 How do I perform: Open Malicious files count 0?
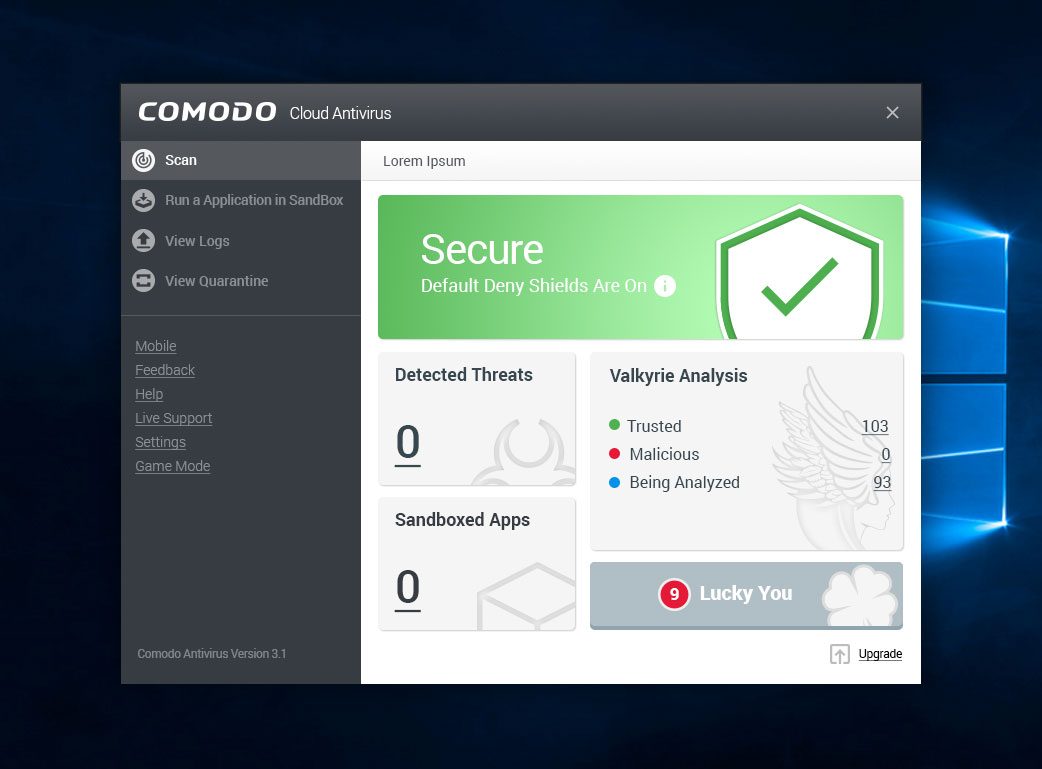coord(885,455)
